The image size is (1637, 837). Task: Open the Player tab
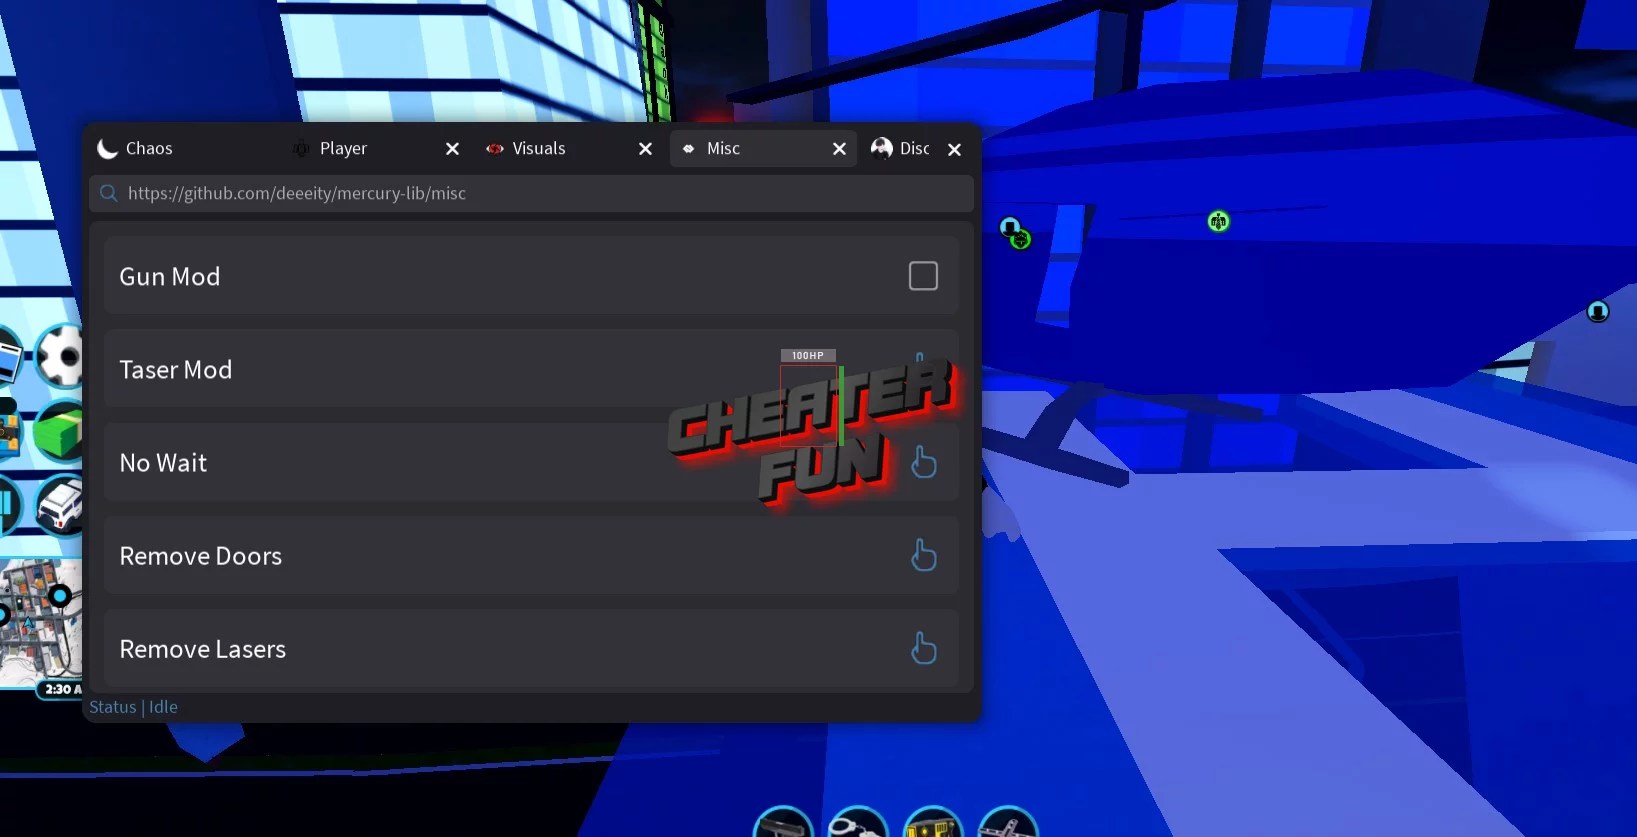[343, 148]
